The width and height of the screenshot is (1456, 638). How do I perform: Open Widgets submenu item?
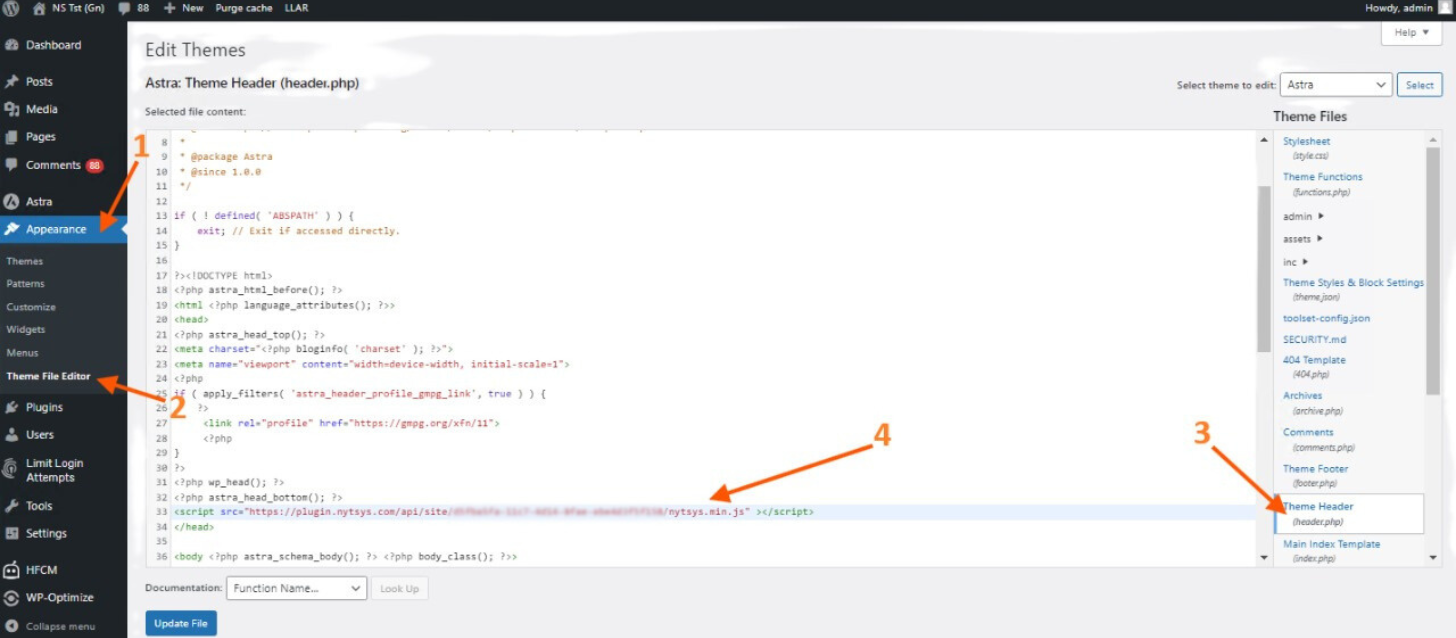(26, 329)
